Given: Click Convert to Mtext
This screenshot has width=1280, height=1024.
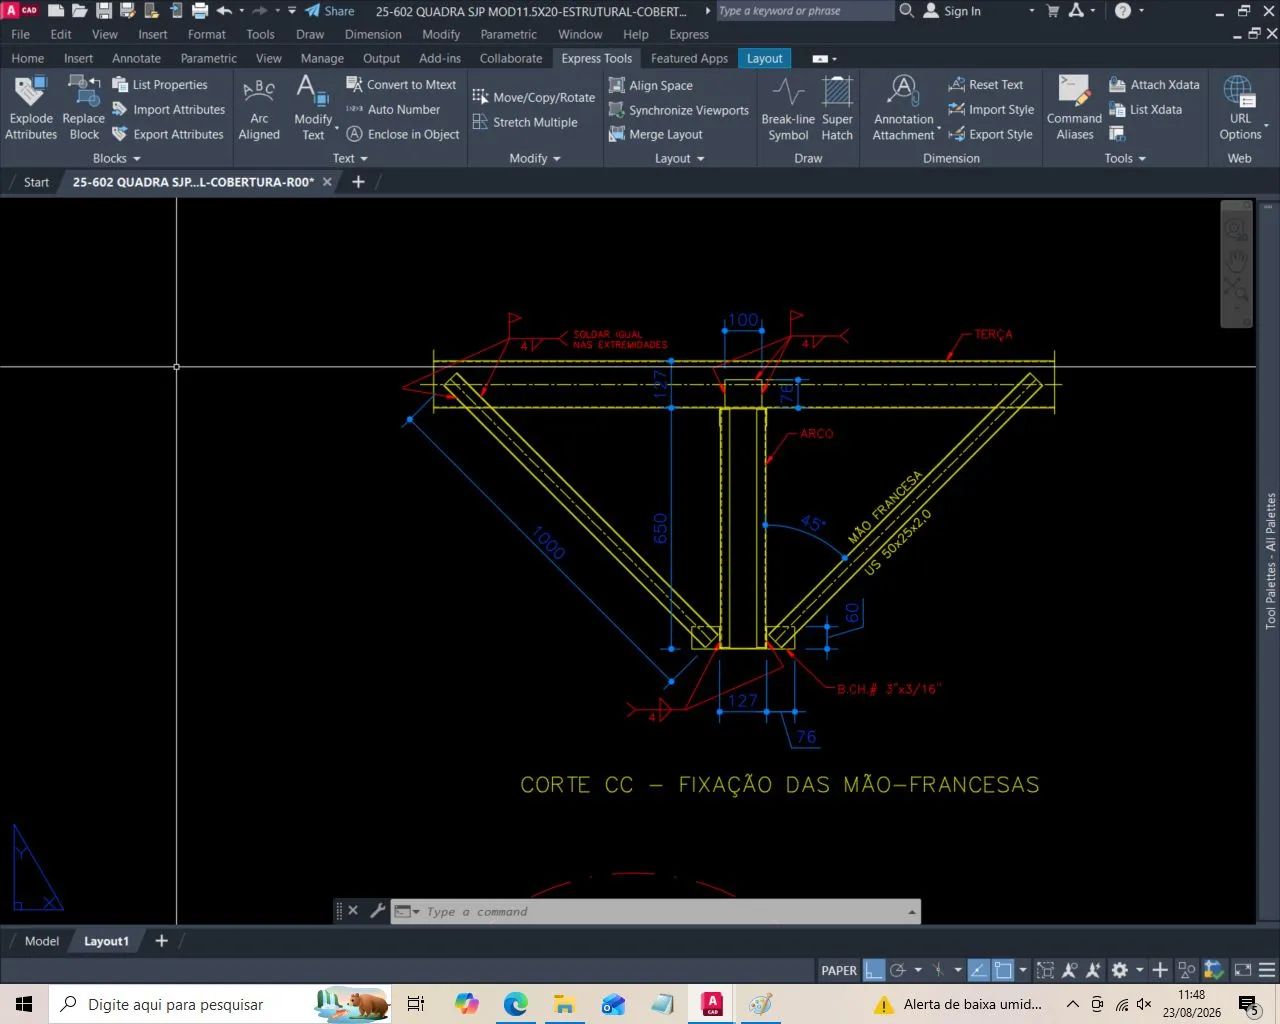Looking at the screenshot, I should (x=401, y=85).
